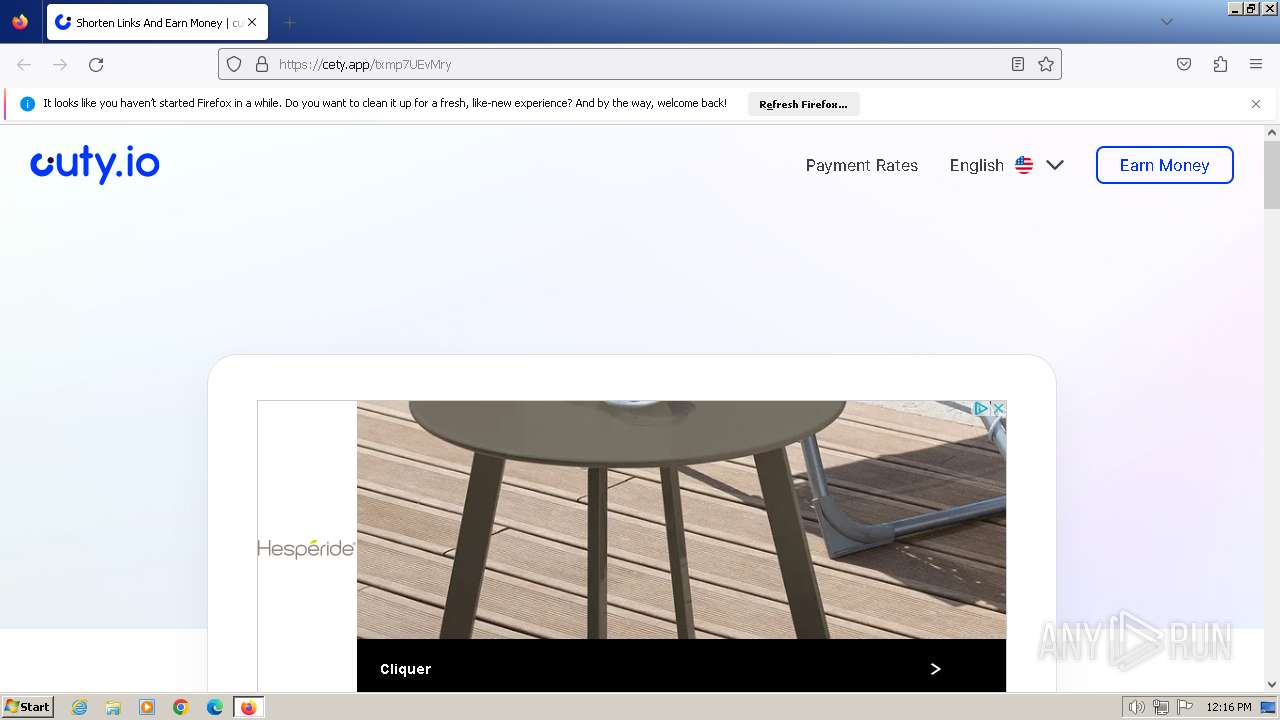1280x720 pixels.
Task: Open the Save to Pocket icon
Action: [1184, 64]
